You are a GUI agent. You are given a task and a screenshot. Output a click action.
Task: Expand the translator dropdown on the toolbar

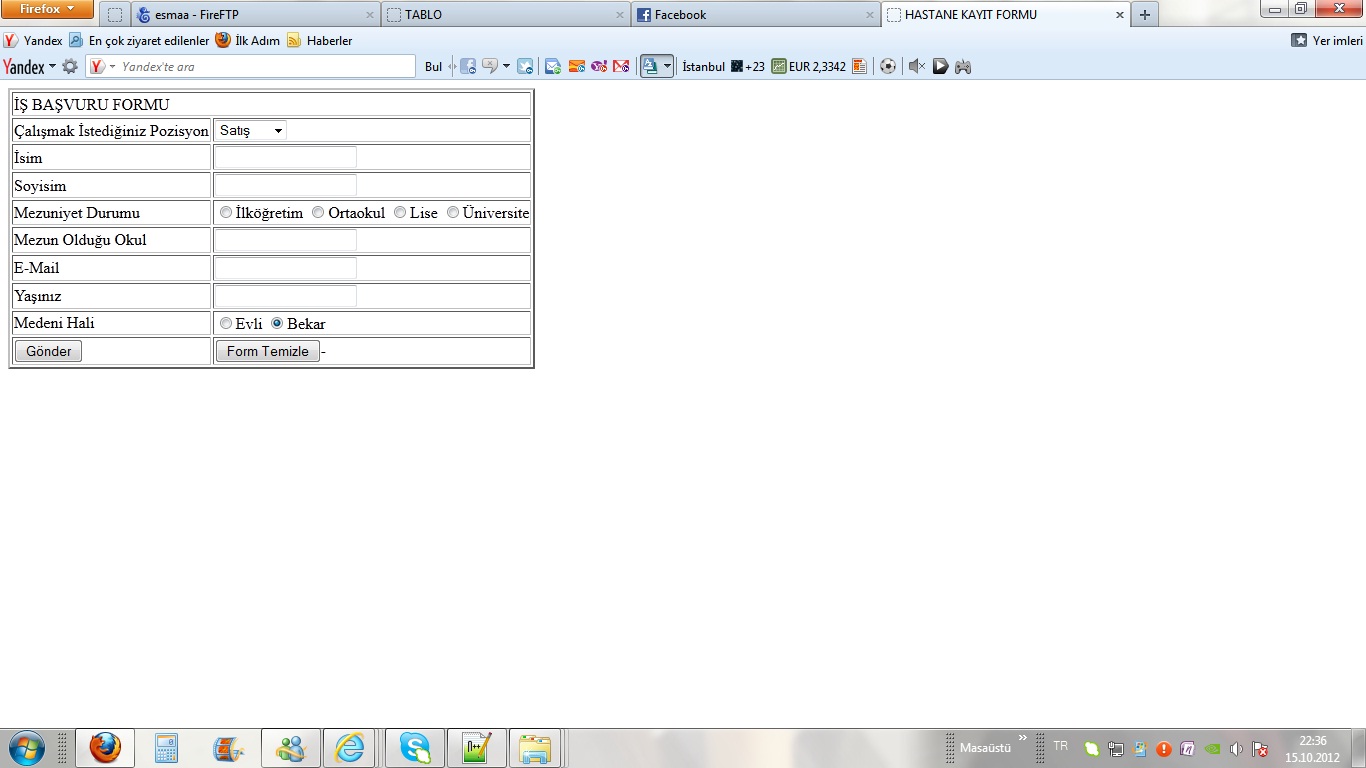tap(667, 66)
